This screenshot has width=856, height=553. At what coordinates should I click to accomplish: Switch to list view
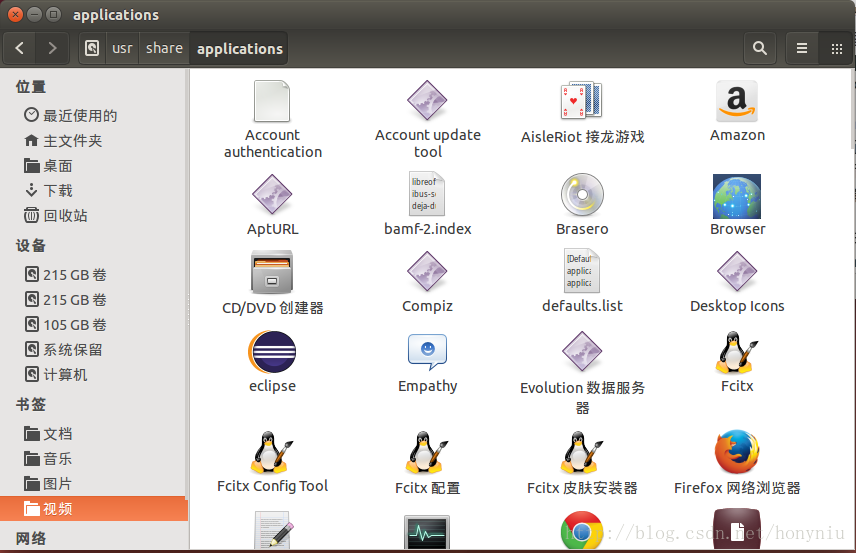(x=802, y=48)
